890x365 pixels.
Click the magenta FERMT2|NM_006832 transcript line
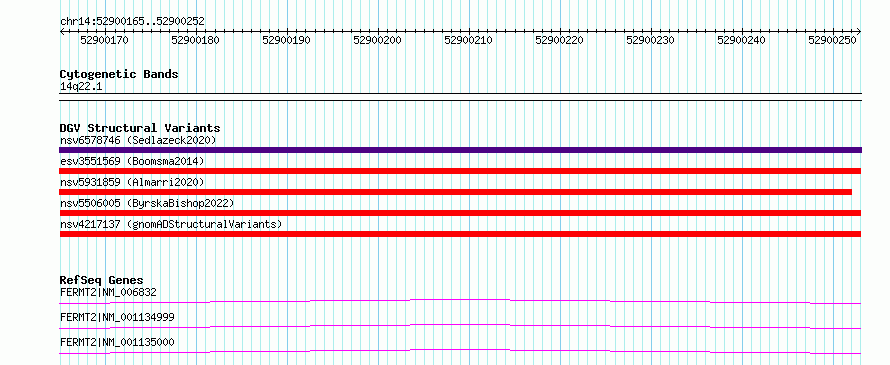(x=460, y=301)
